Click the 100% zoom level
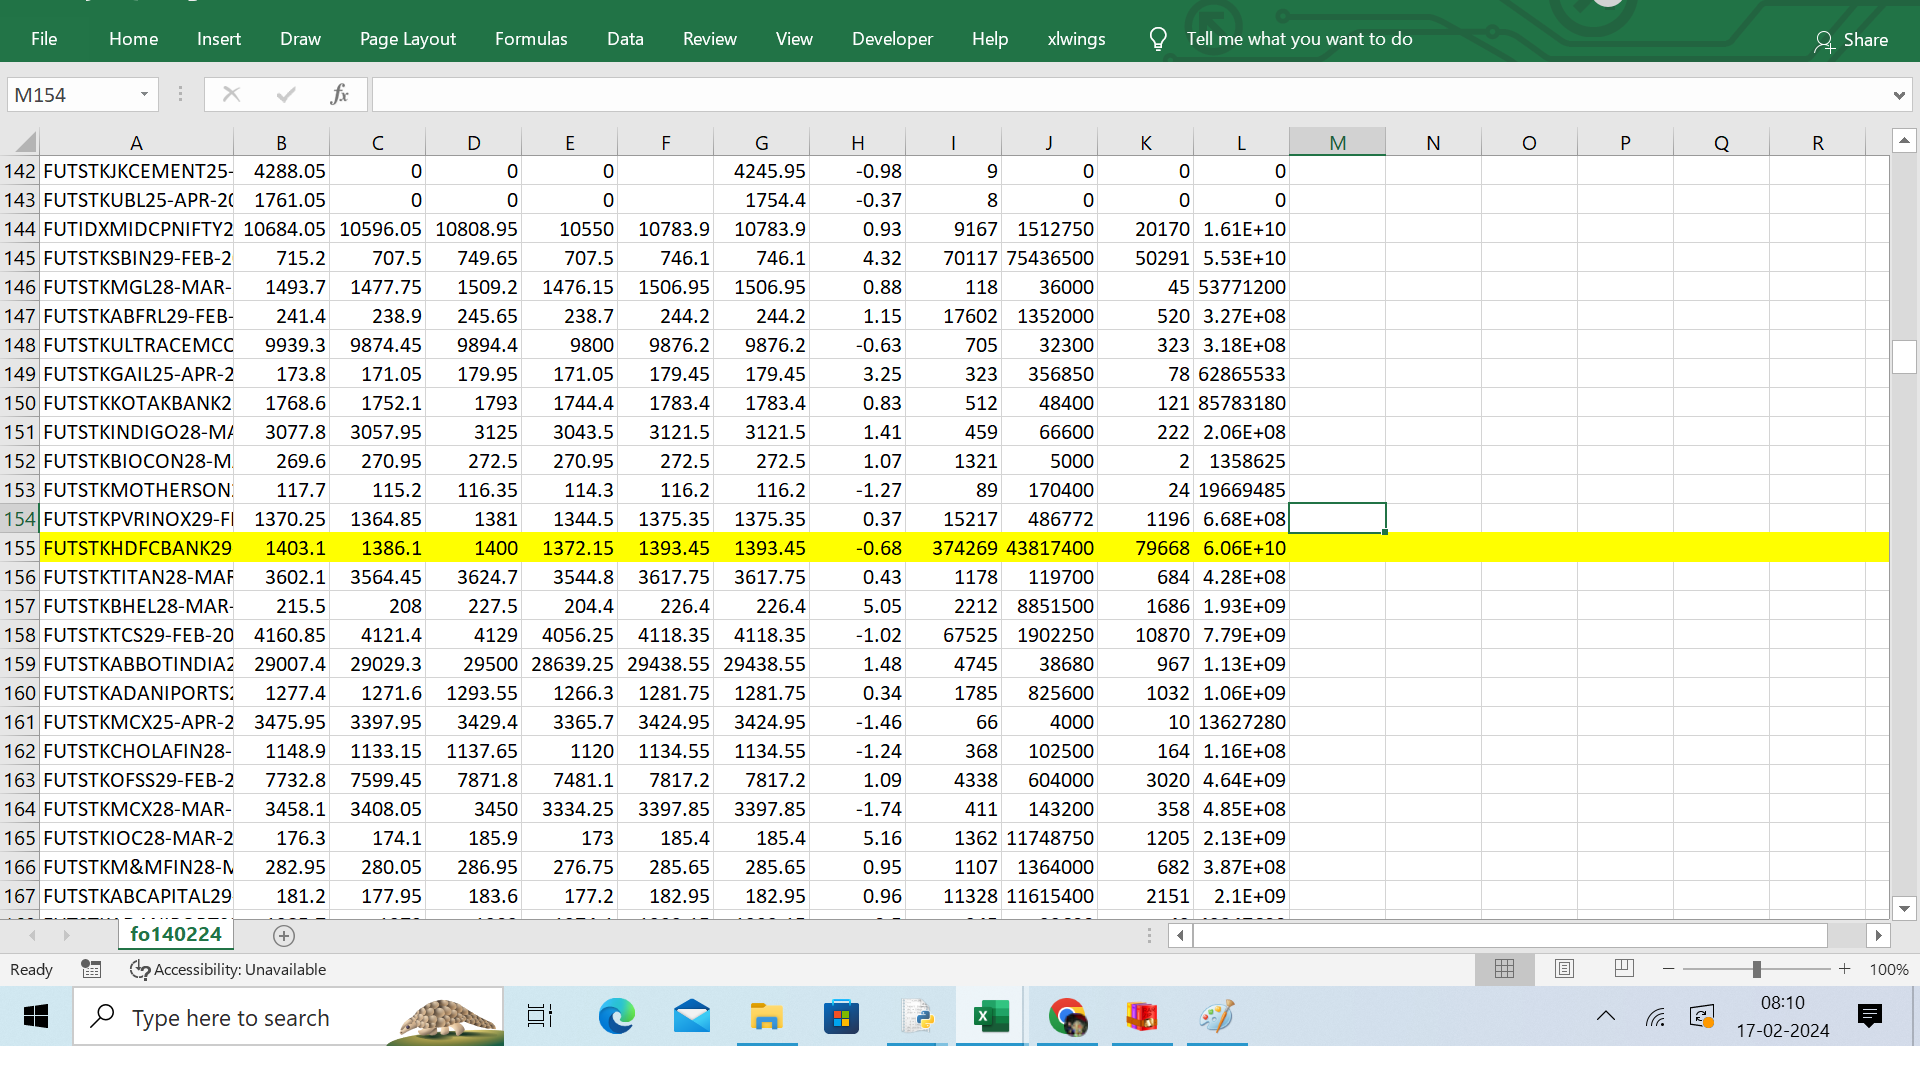The width and height of the screenshot is (1920, 1080). pos(1888,969)
